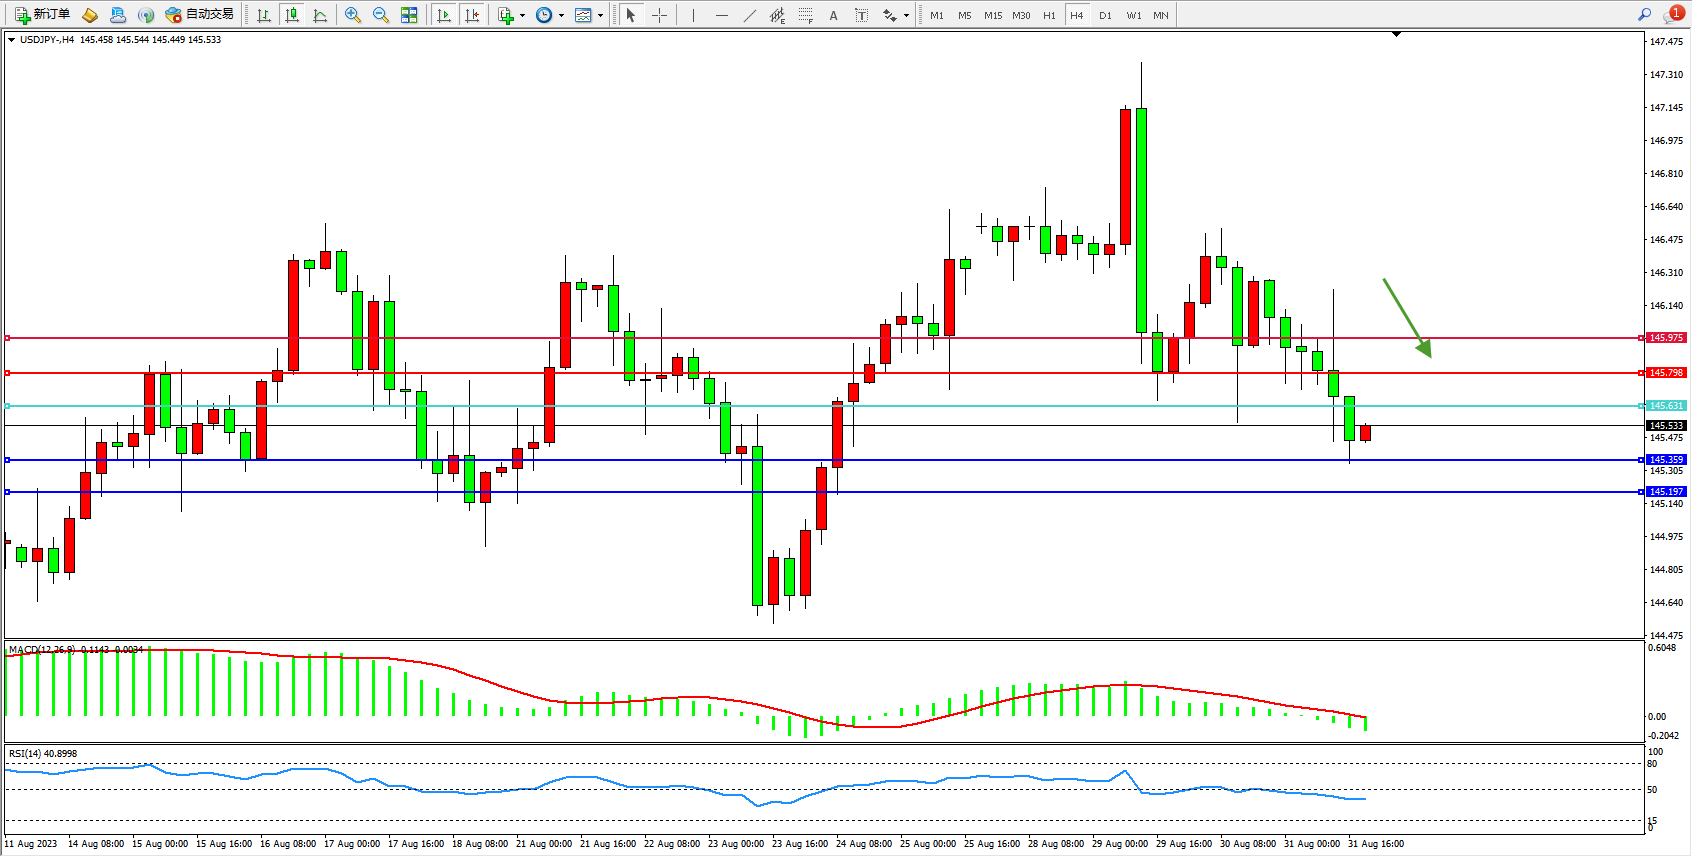1692x857 pixels.
Task: Expand the chart templates dropdown arrow
Action: click(600, 15)
